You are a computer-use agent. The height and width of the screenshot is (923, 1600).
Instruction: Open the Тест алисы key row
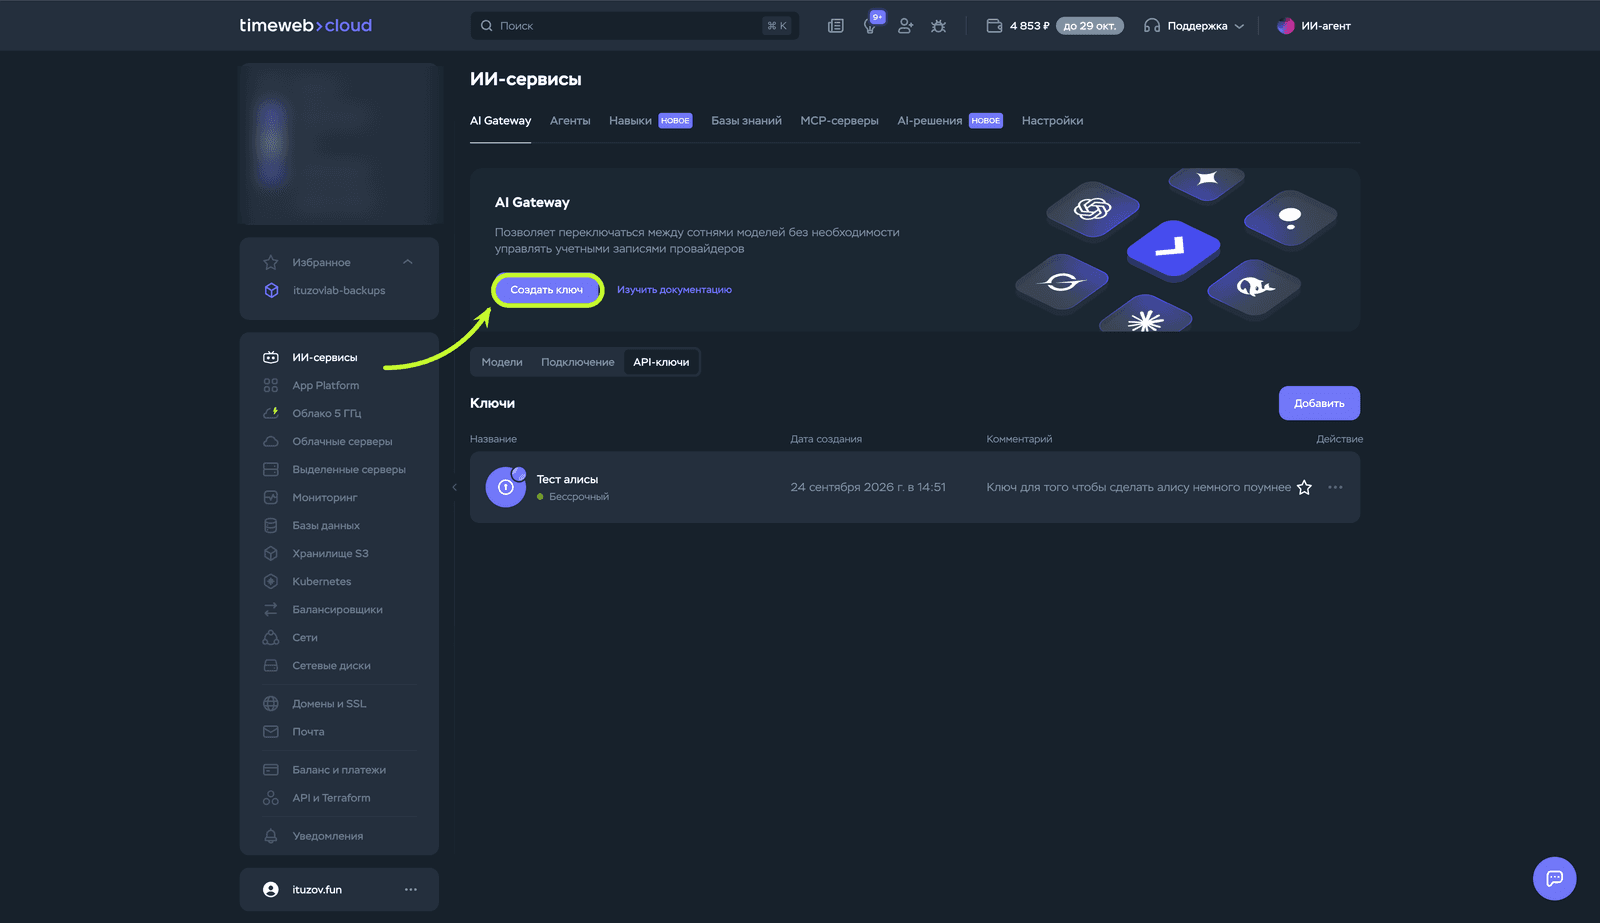(914, 487)
